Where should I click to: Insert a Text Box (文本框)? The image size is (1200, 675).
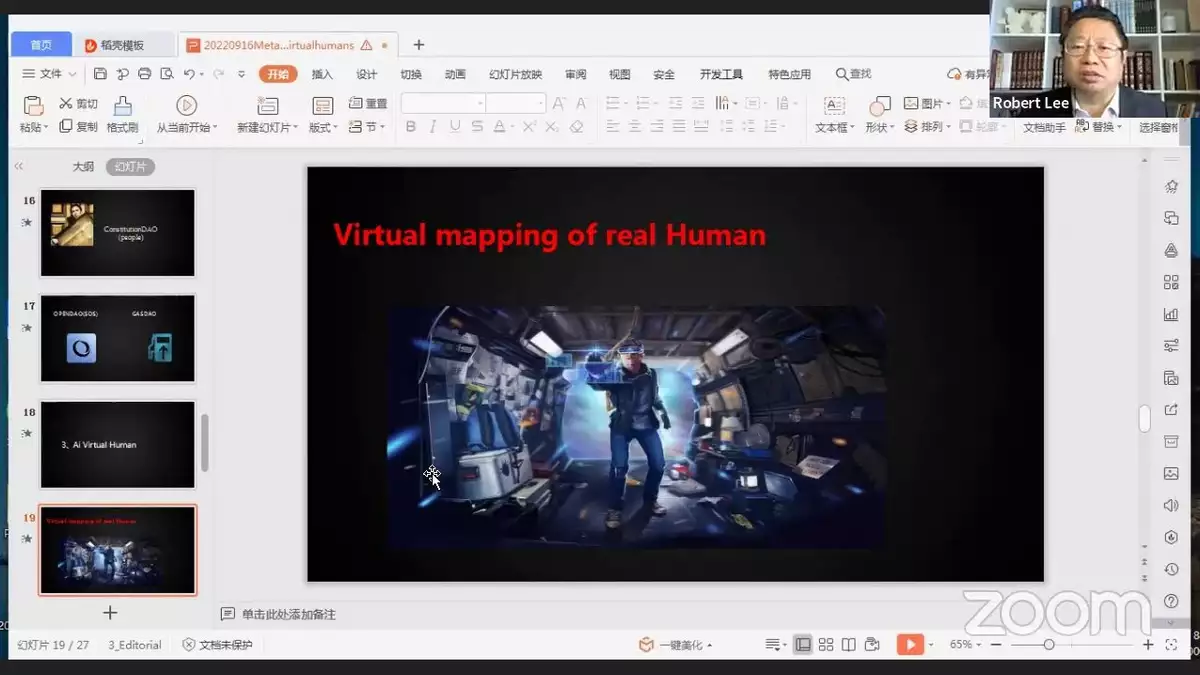834,114
